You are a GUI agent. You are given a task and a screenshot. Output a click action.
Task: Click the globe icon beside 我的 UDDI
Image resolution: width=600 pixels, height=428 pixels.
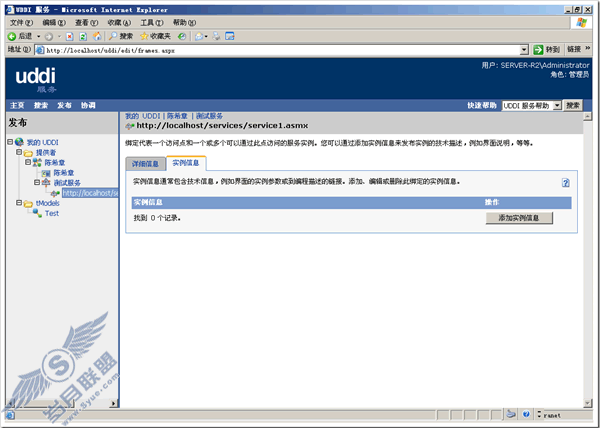pyautogui.click(x=19, y=142)
